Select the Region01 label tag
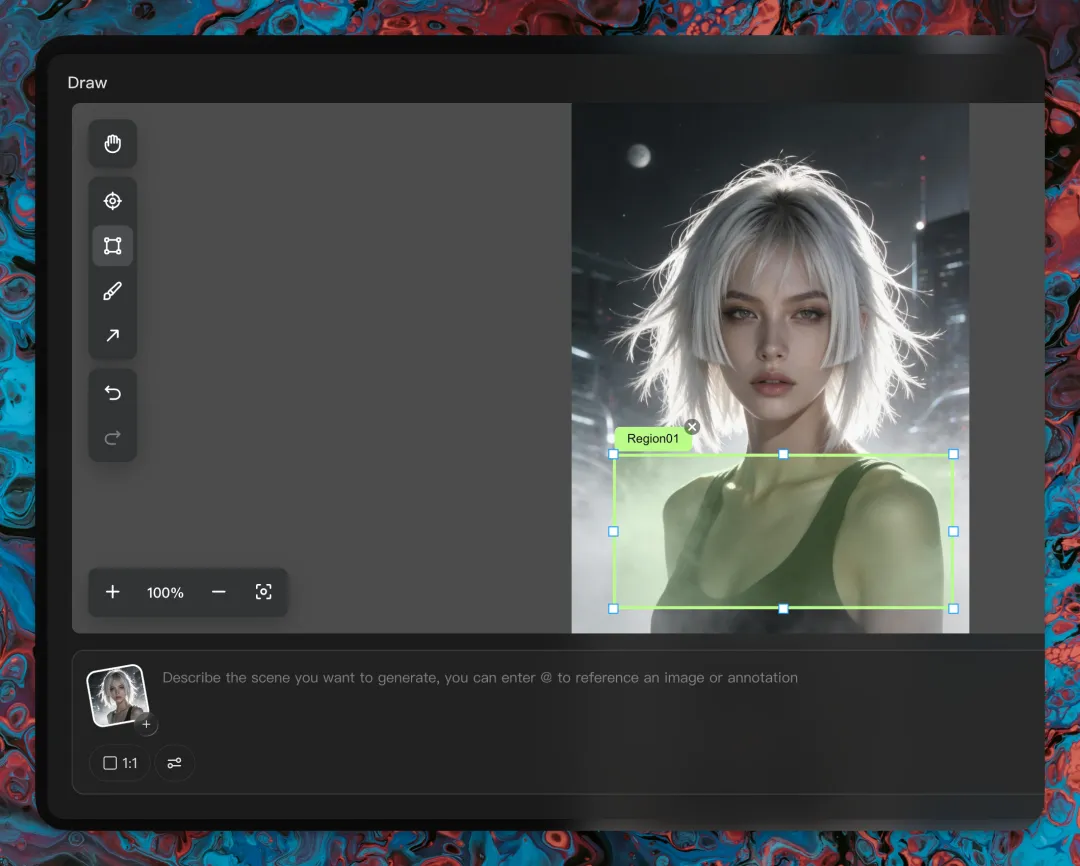This screenshot has width=1080, height=866. tap(653, 439)
